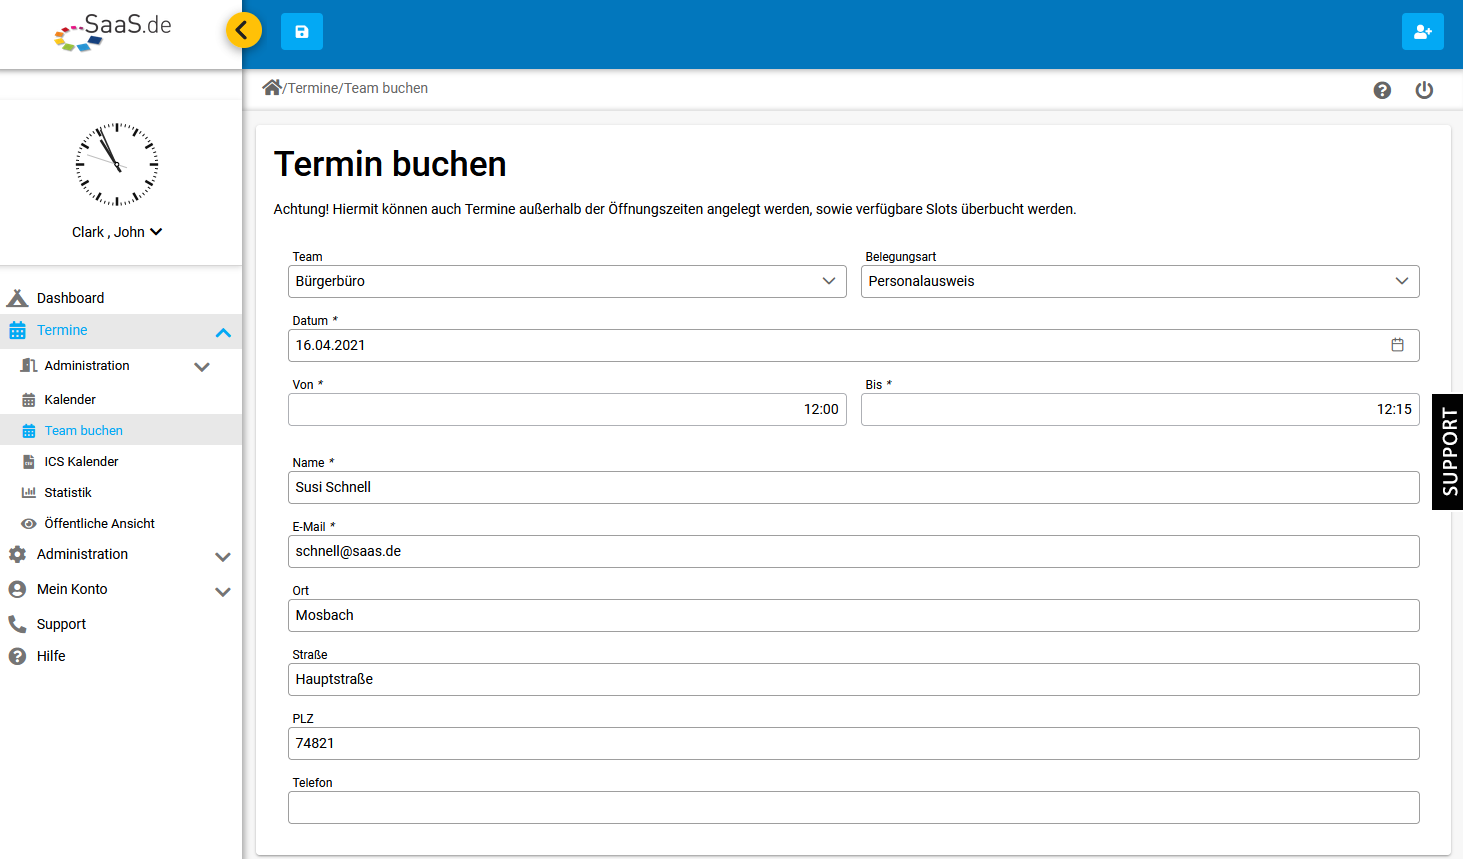Click the add user icon button
This screenshot has height=859, width=1463.
[1422, 32]
